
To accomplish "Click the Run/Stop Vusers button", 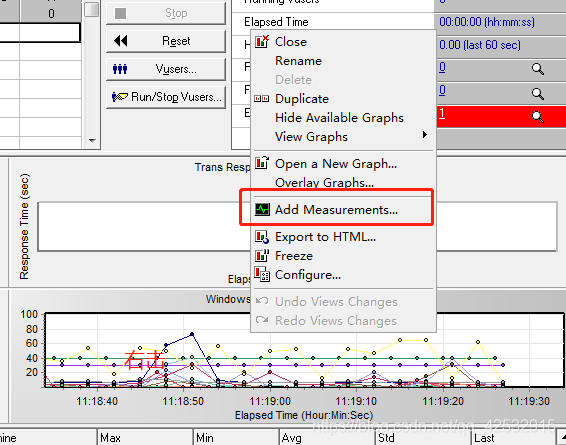I will (166, 96).
